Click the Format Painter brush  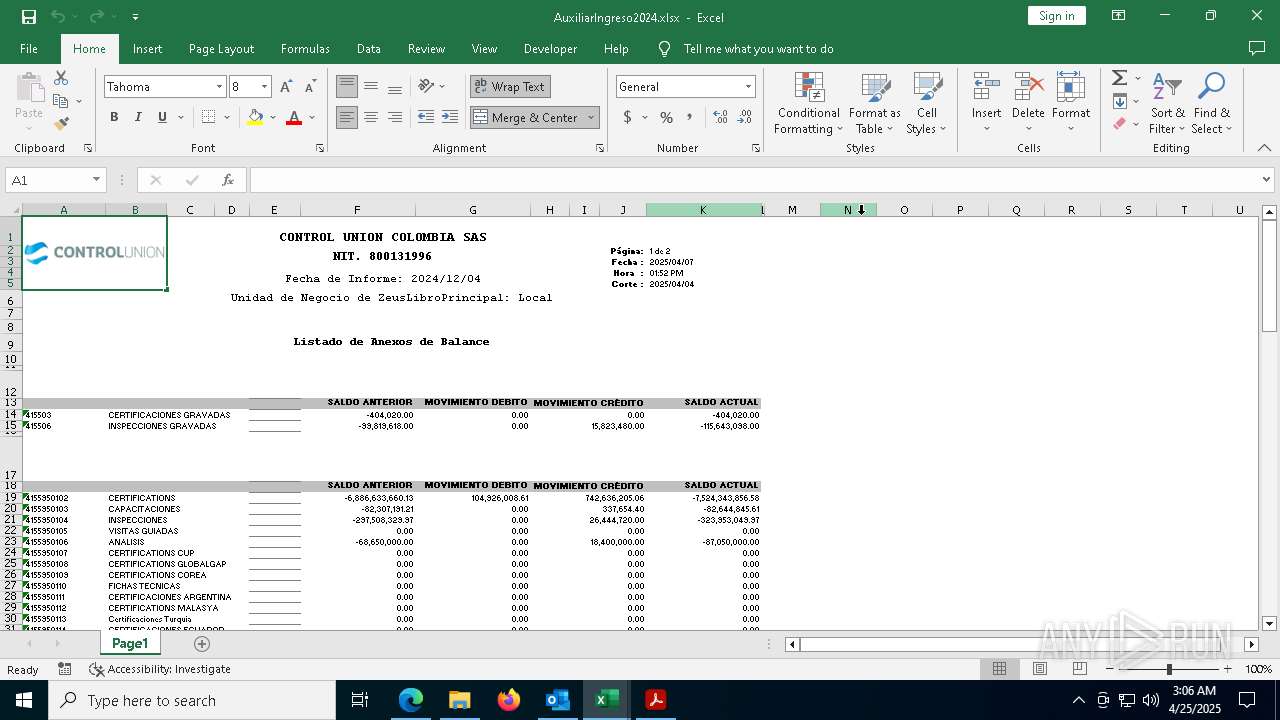pyautogui.click(x=61, y=124)
